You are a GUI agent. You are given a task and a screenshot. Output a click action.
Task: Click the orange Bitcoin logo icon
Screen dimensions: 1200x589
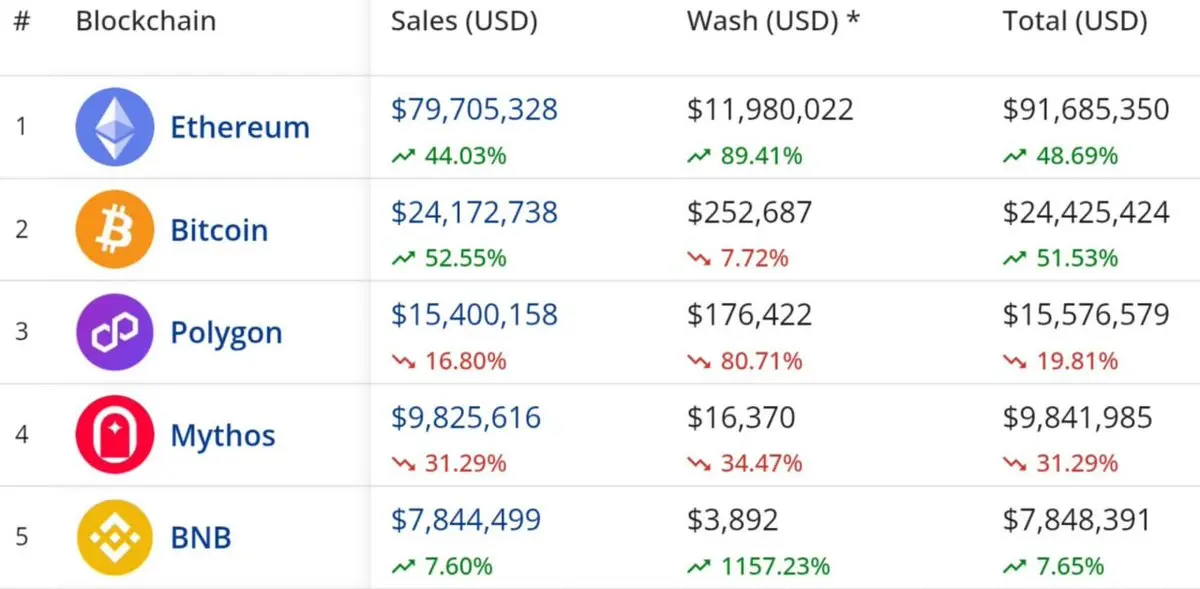tap(115, 230)
